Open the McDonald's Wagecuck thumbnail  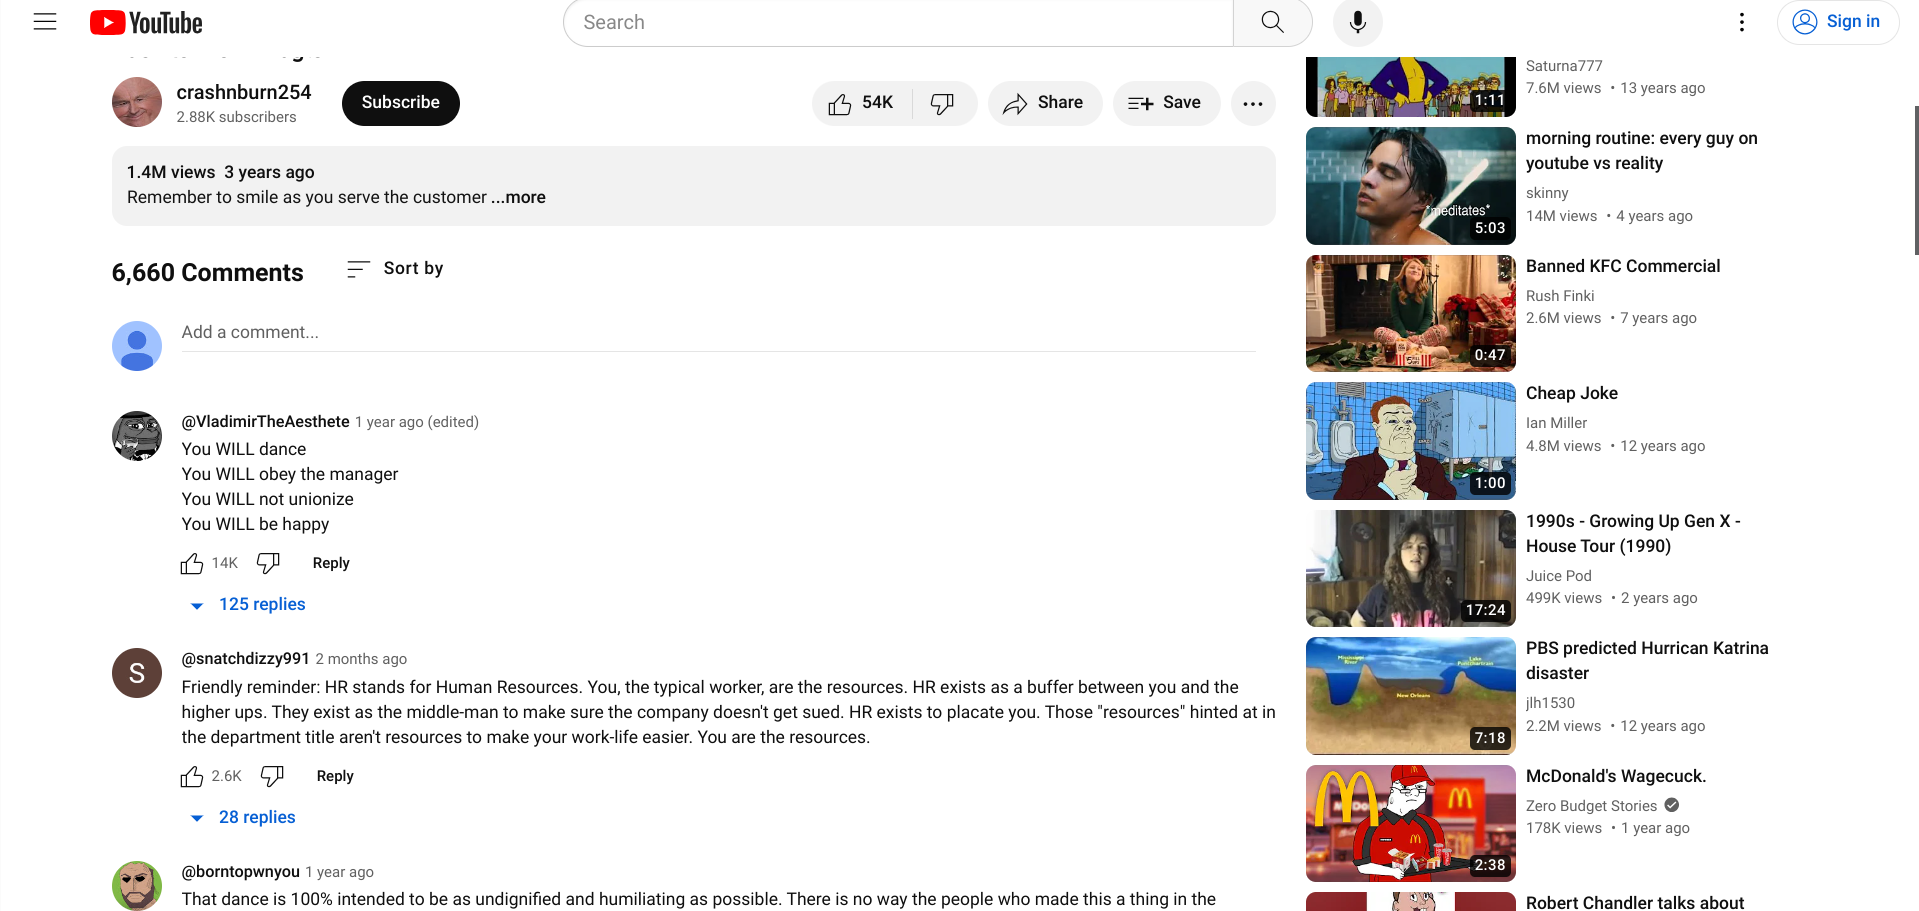point(1410,823)
